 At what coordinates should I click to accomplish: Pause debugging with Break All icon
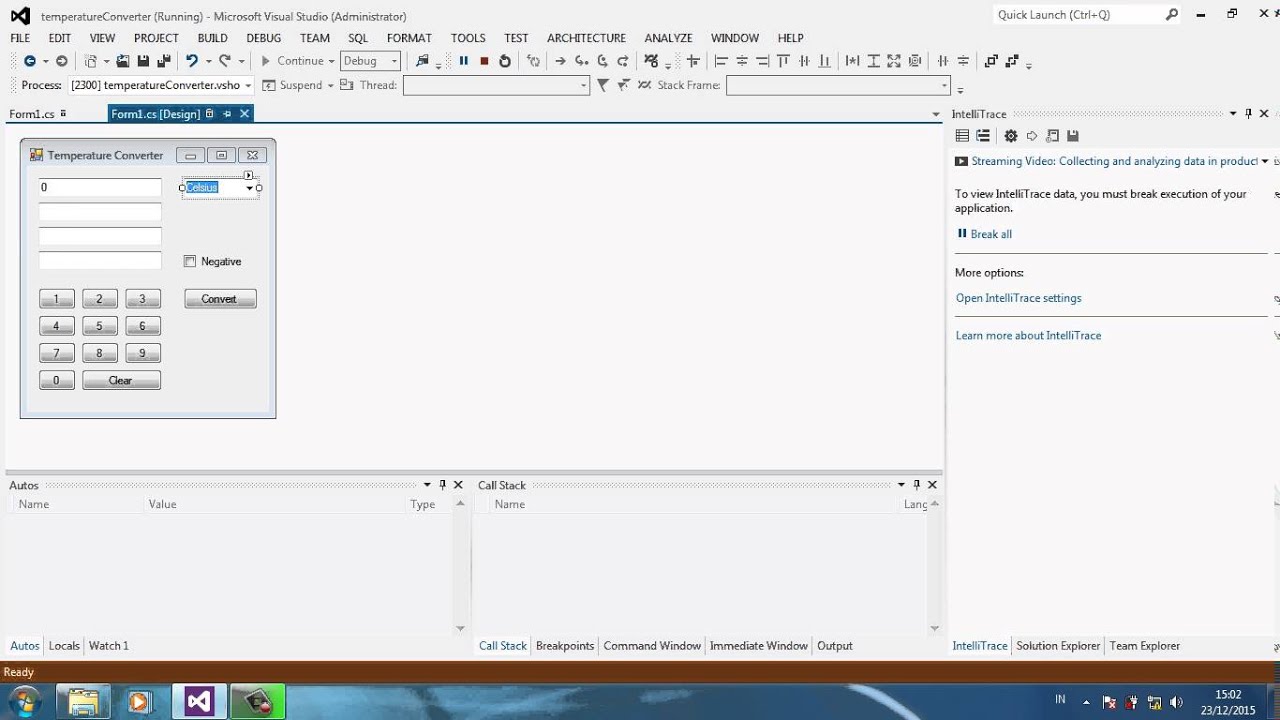464,61
